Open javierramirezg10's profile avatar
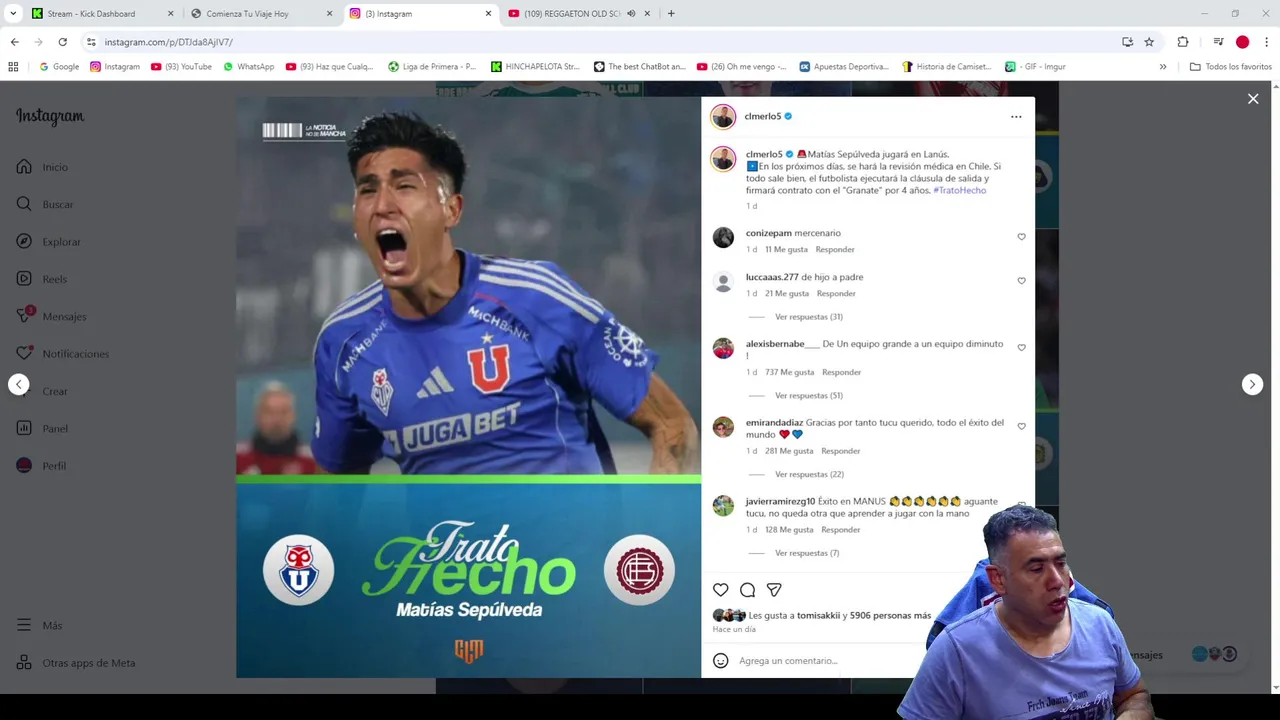 [723, 506]
